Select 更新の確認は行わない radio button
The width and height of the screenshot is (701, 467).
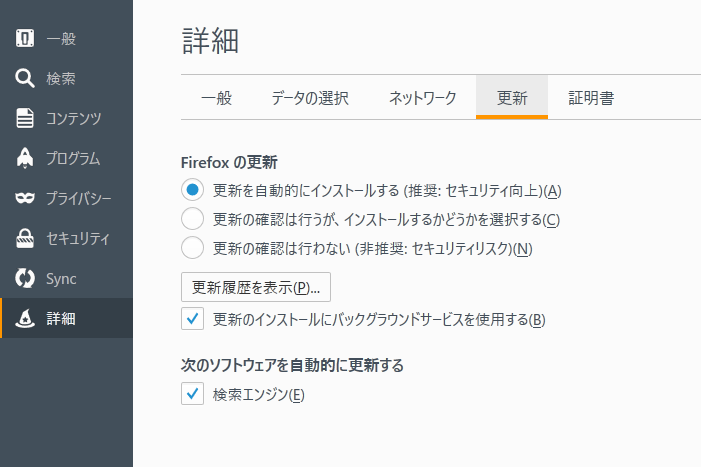pyautogui.click(x=193, y=248)
